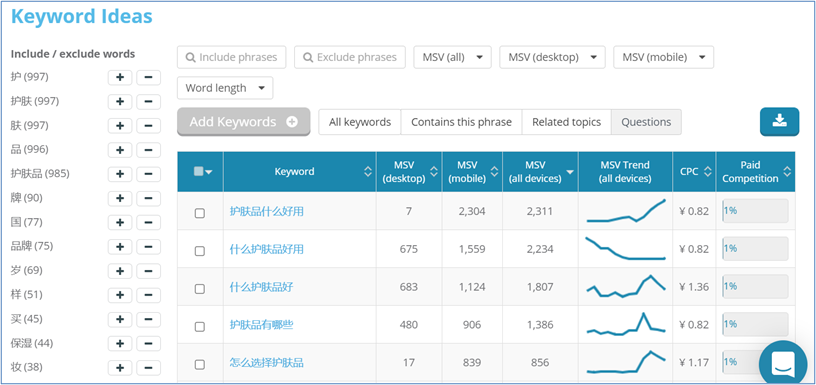The height and width of the screenshot is (385, 816).
Task: Exclude 护肤品 (985) minus button
Action: tap(148, 174)
